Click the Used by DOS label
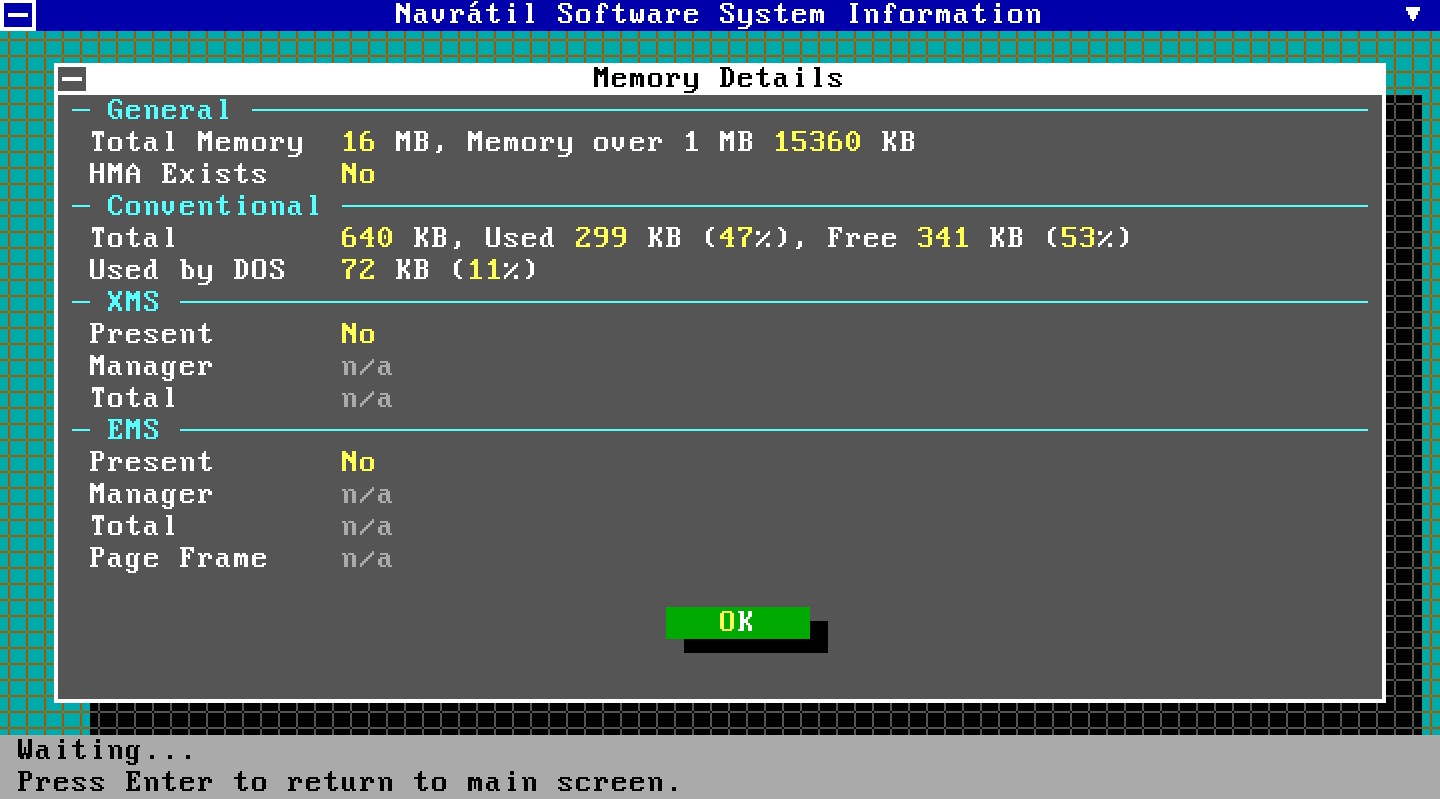 tap(187, 270)
